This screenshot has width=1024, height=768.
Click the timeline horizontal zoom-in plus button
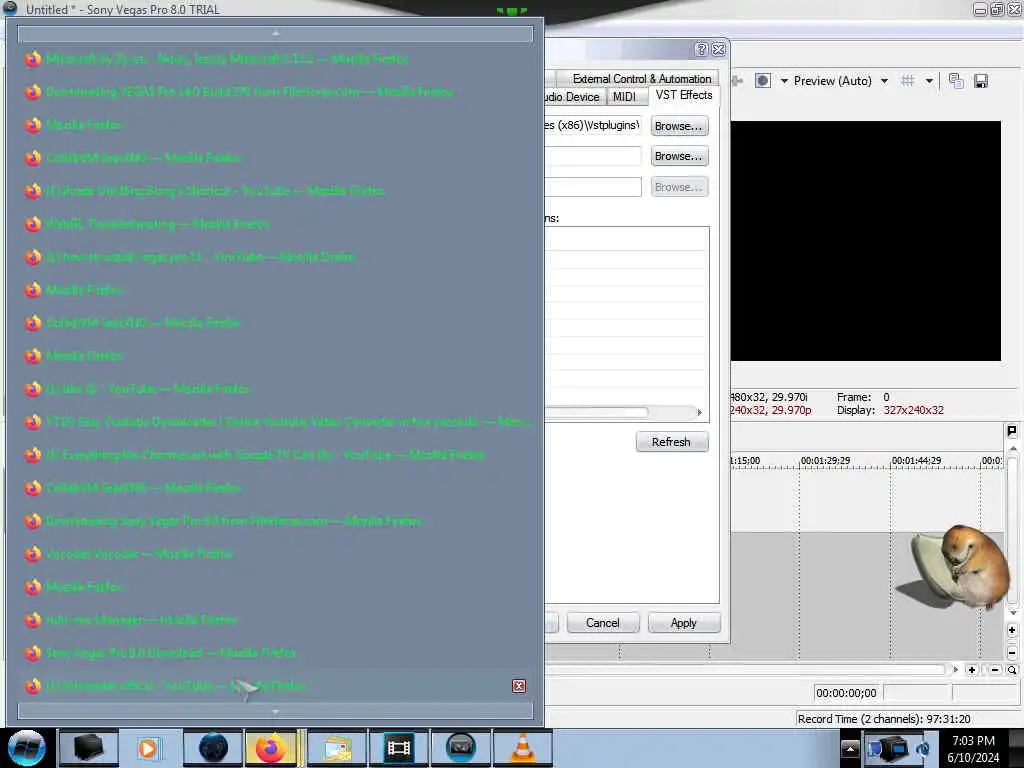click(x=972, y=670)
